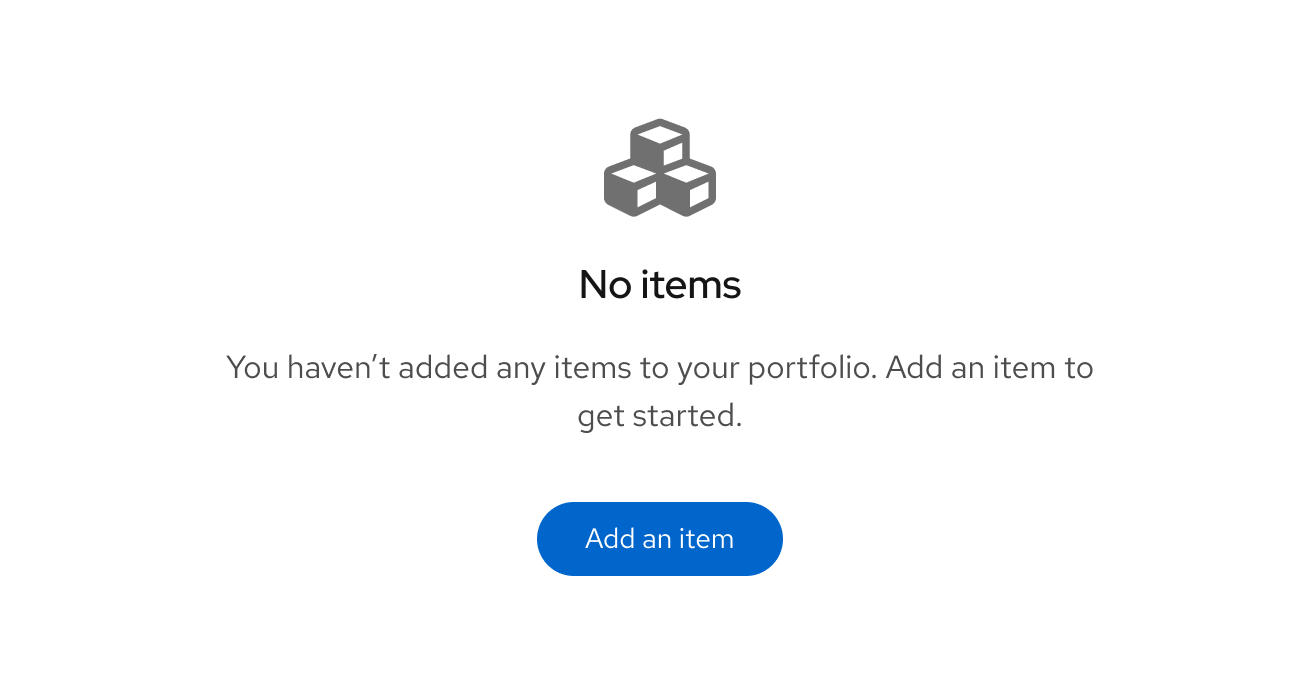Click the phrase get started
The height and width of the screenshot is (690, 1310).
click(659, 415)
